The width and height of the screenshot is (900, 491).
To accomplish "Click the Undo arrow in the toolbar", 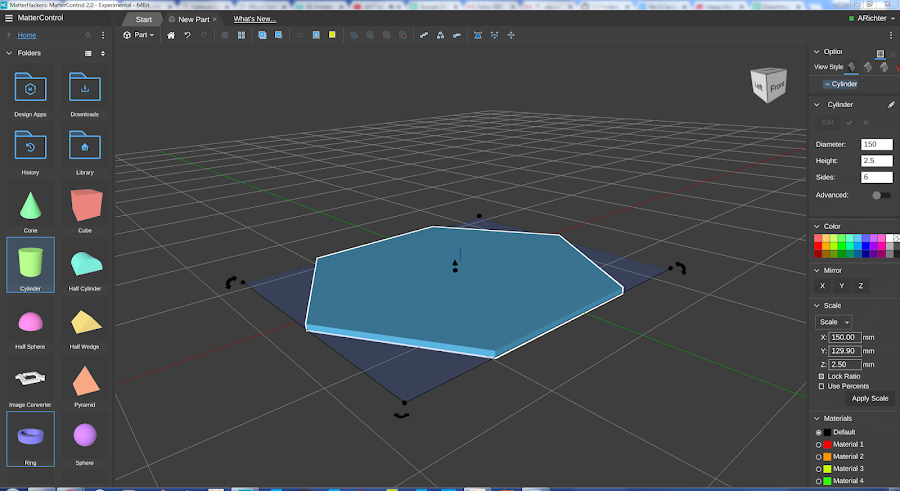I will pos(187,35).
